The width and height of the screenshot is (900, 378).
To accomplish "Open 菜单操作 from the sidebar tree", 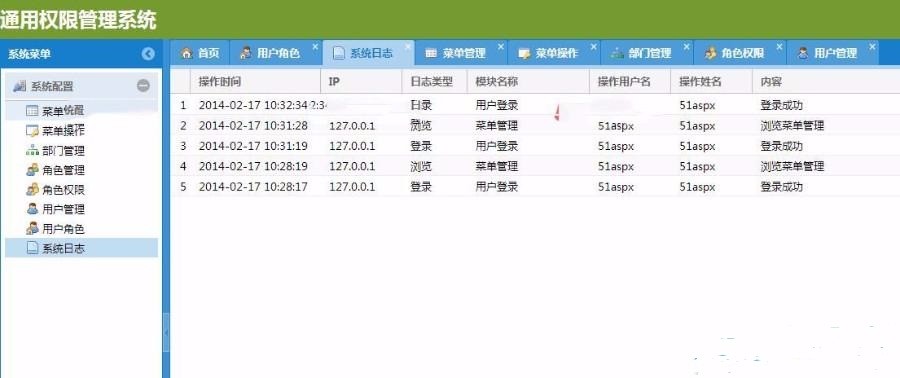I will [63, 131].
